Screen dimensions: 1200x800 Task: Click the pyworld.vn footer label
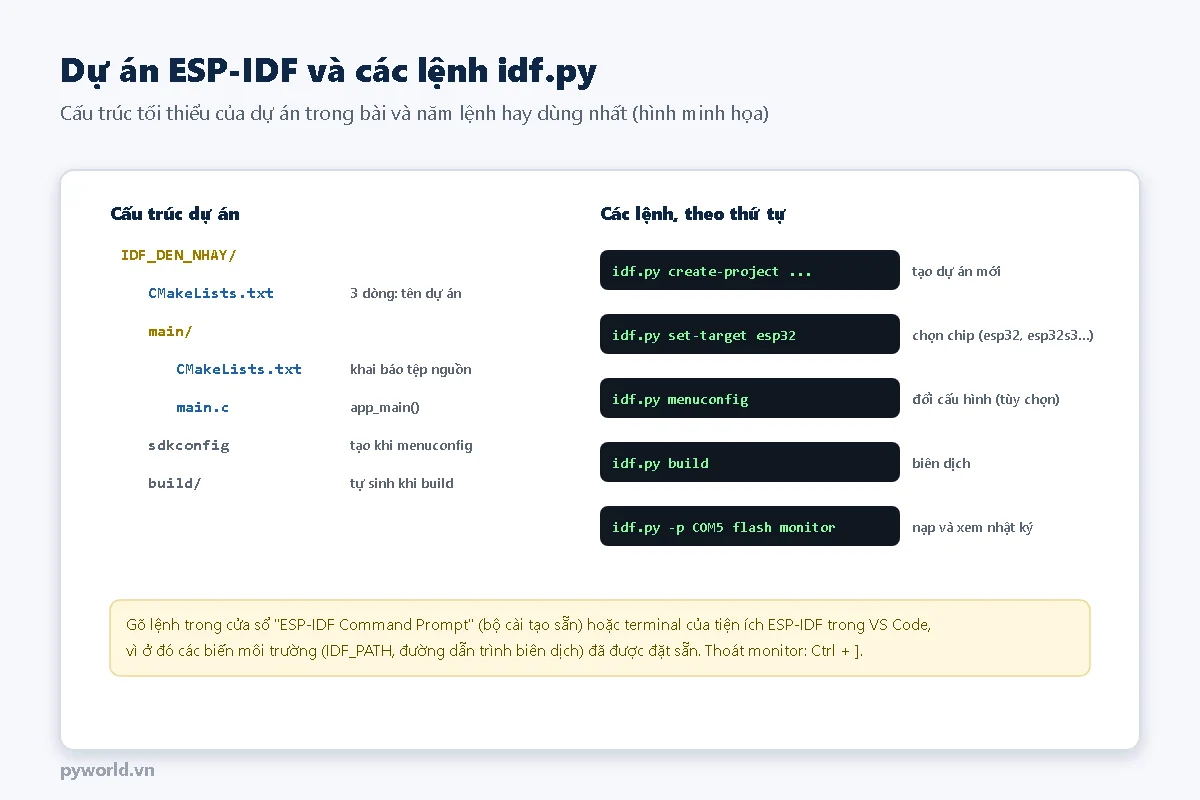(107, 770)
